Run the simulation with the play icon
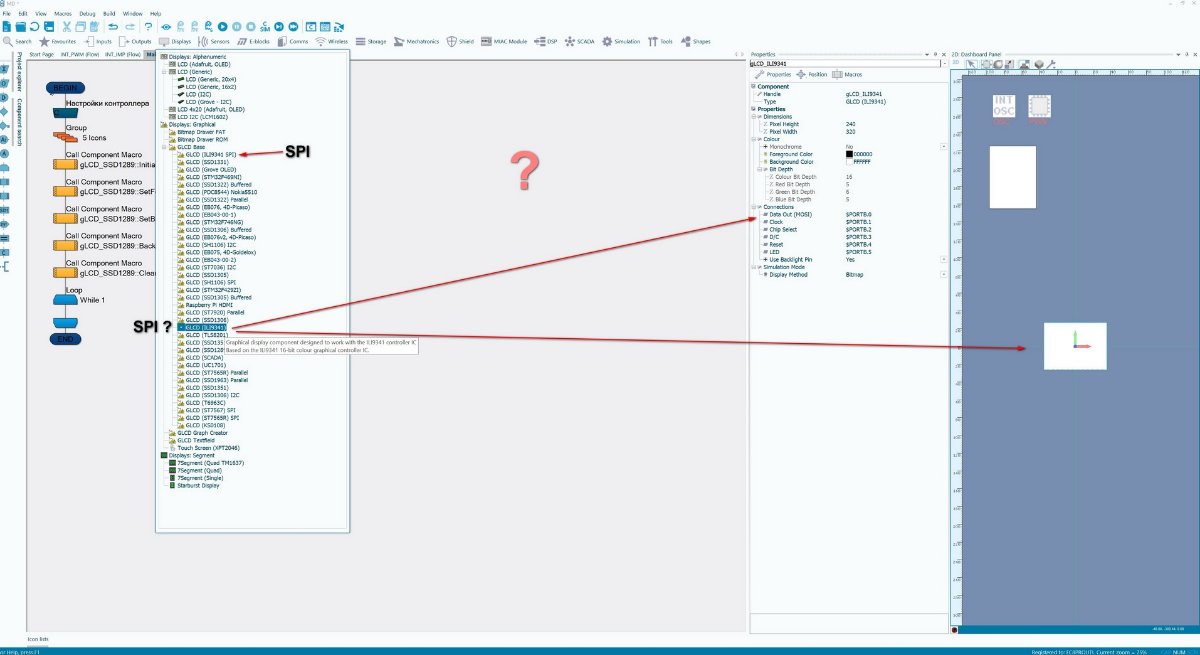This screenshot has height=655, width=1200. tap(222, 27)
